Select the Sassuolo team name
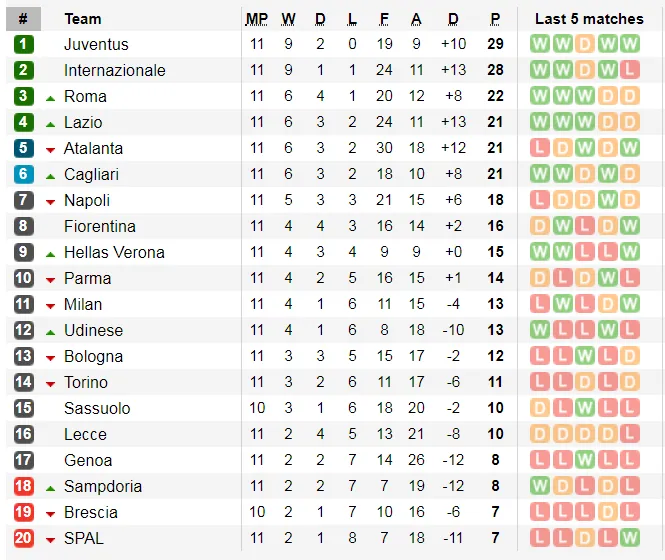Screen dimensions: 665x560 tap(97, 408)
